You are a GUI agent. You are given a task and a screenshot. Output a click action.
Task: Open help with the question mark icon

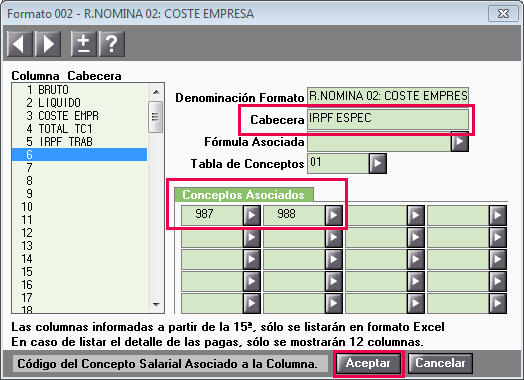[x=112, y=44]
